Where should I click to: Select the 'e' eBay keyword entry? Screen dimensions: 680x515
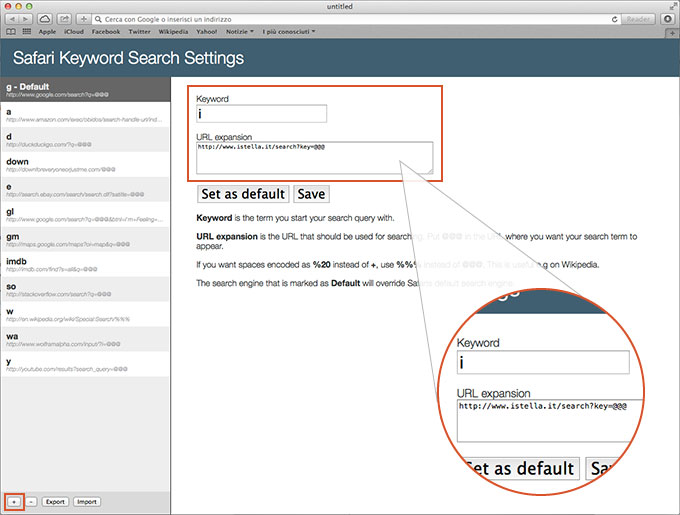point(85,189)
